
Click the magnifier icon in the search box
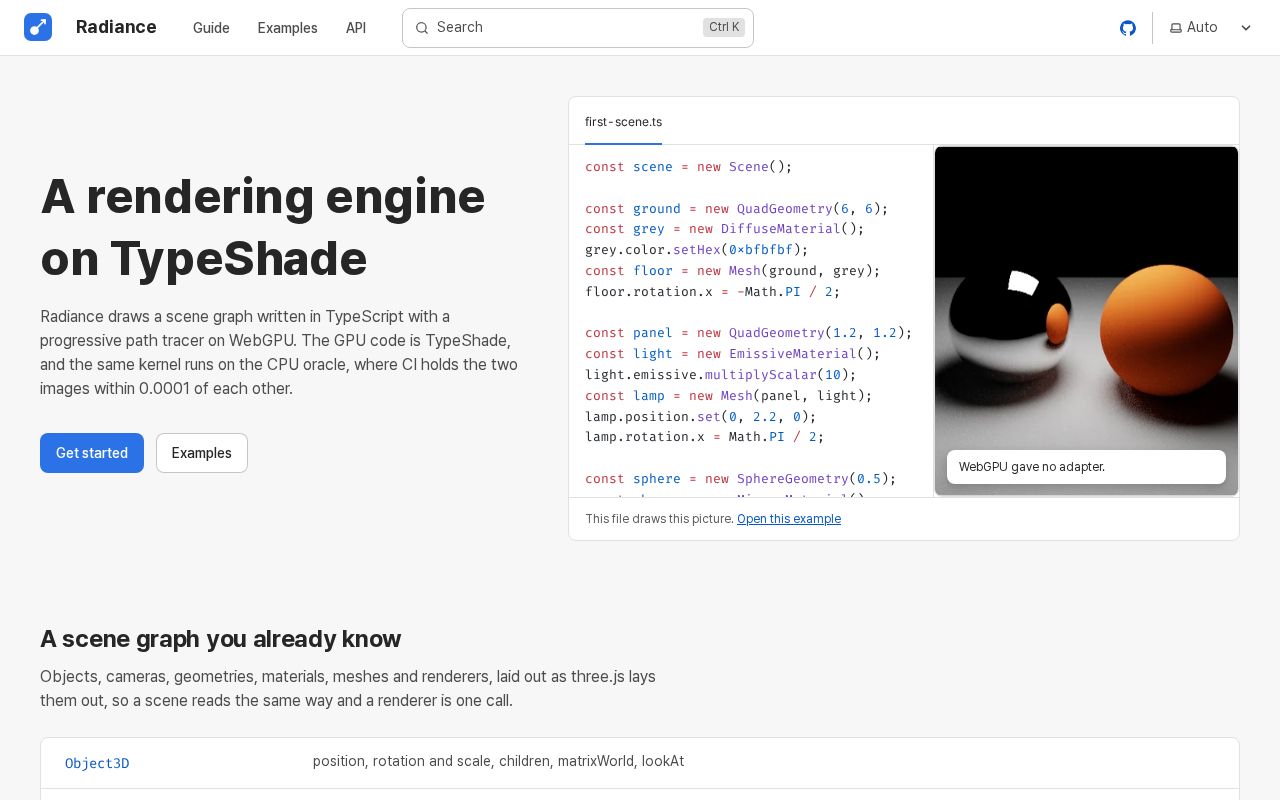[x=422, y=28]
